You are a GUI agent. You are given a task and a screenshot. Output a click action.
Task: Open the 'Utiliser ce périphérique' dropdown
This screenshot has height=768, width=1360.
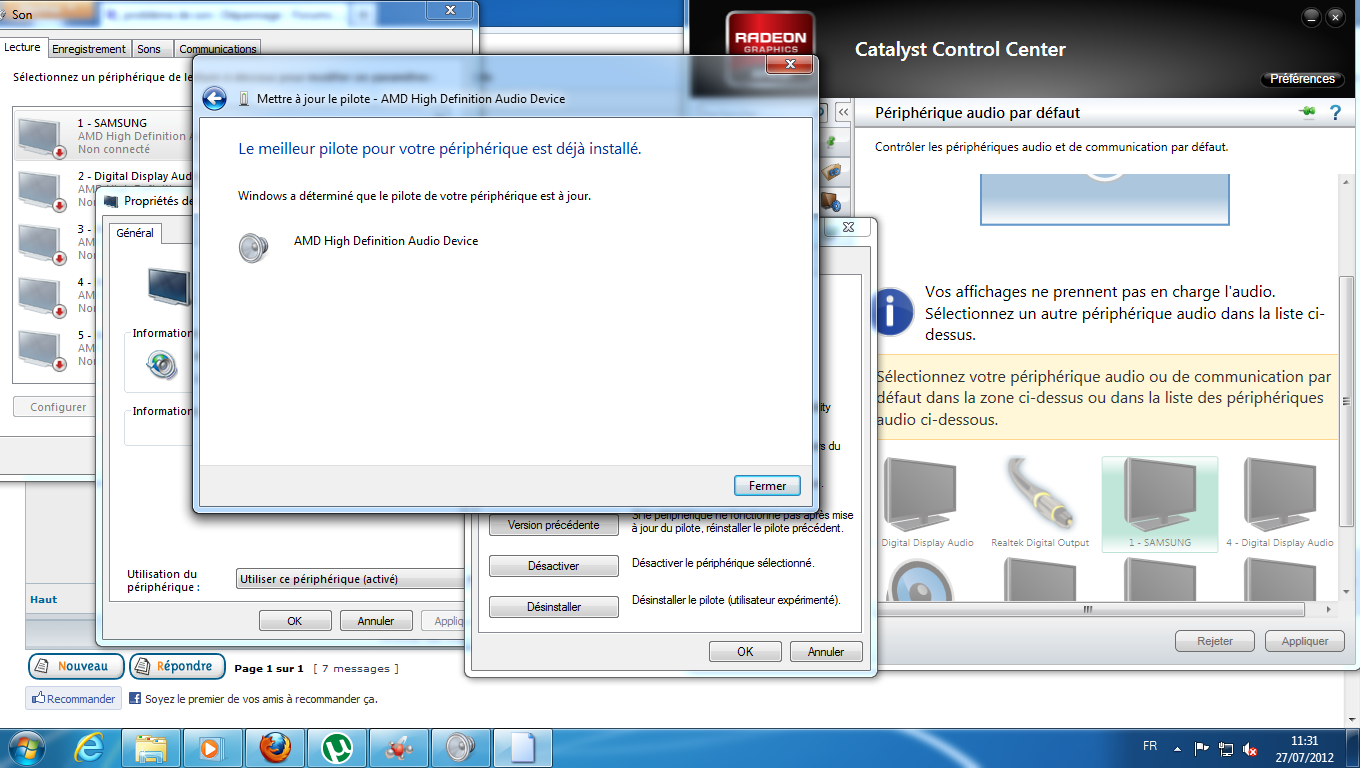352,579
